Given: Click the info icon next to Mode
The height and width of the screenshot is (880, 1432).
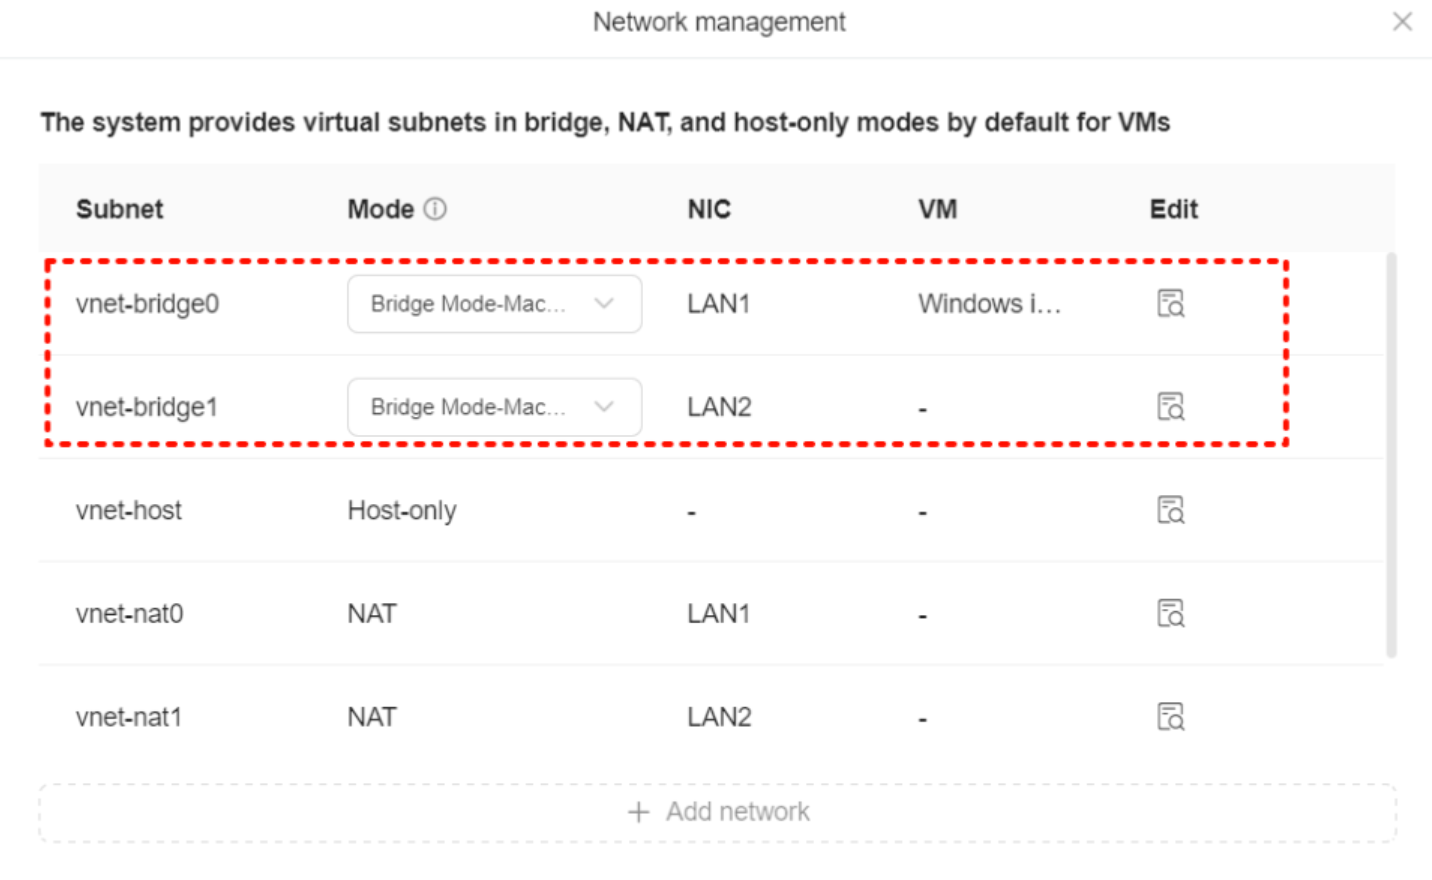Looking at the screenshot, I should coord(437,209).
